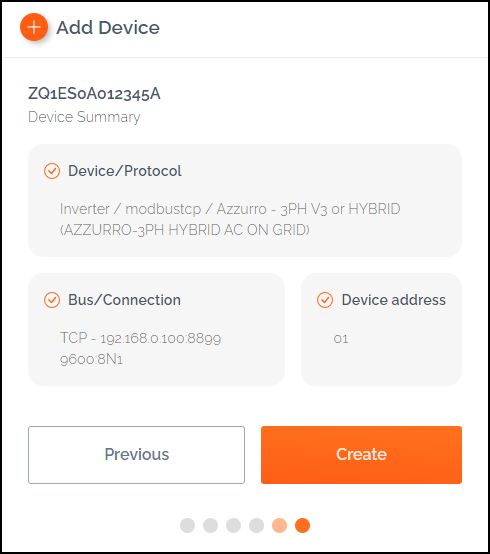Select the third step indicator dot
Image resolution: width=490 pixels, height=554 pixels.
point(234,525)
